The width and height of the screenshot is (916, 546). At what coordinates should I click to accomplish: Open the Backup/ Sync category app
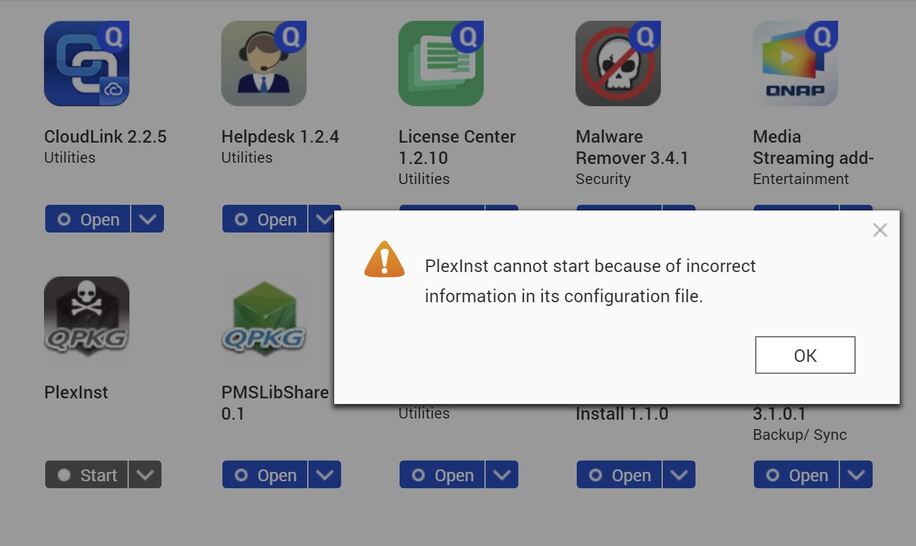796,475
